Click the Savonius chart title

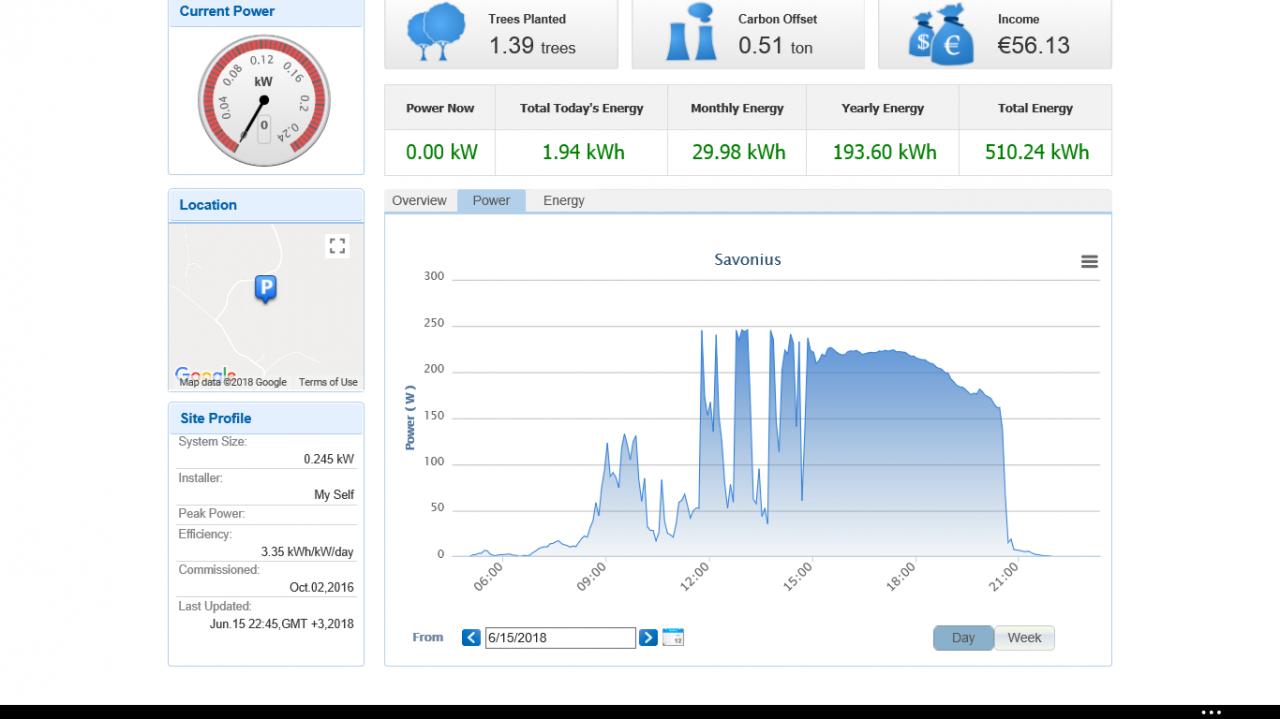click(748, 260)
